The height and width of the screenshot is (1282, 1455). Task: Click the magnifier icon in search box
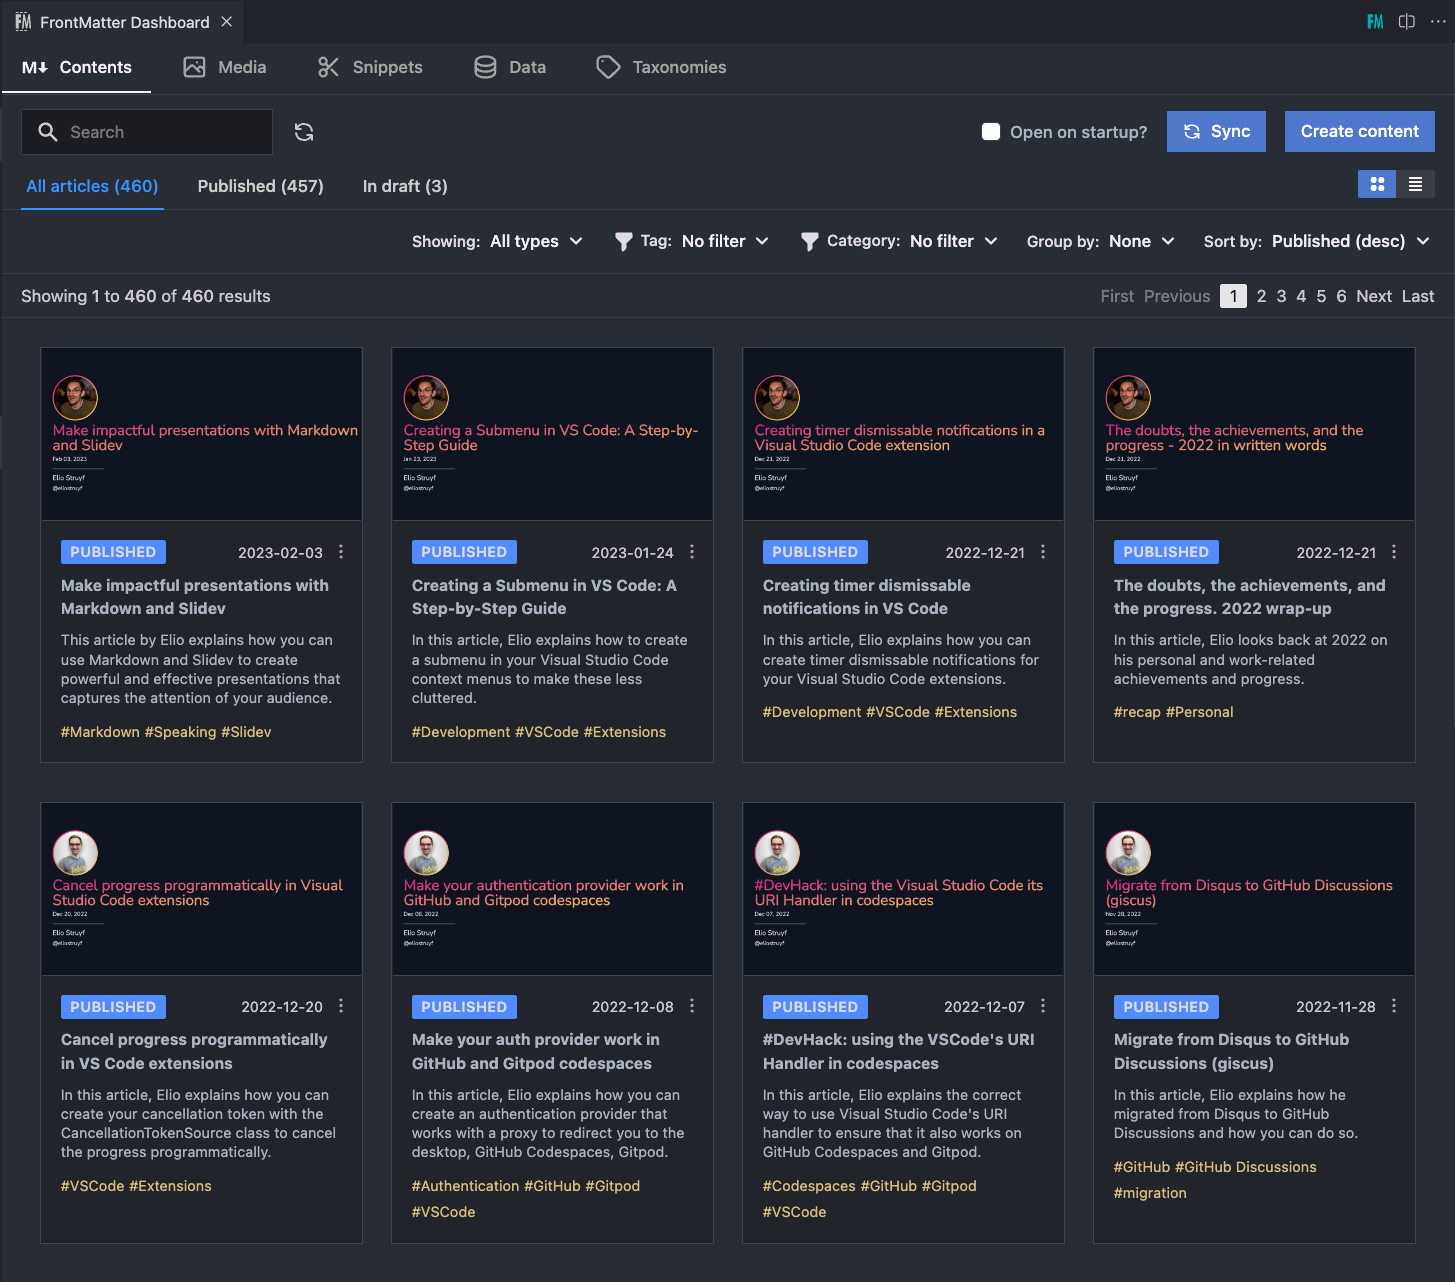pyautogui.click(x=48, y=132)
